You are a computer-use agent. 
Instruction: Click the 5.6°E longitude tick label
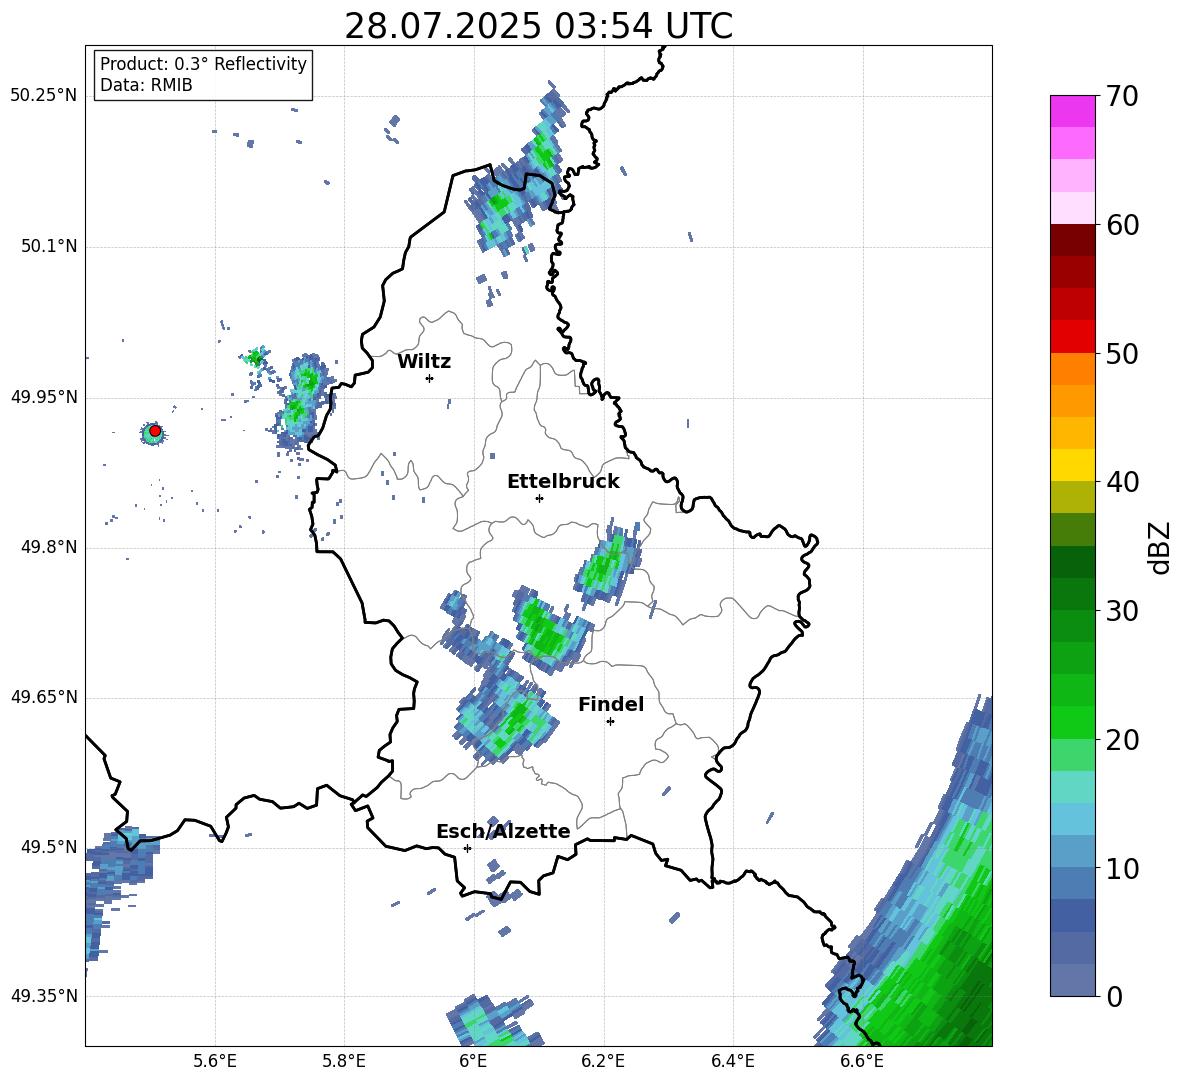pos(214,1061)
